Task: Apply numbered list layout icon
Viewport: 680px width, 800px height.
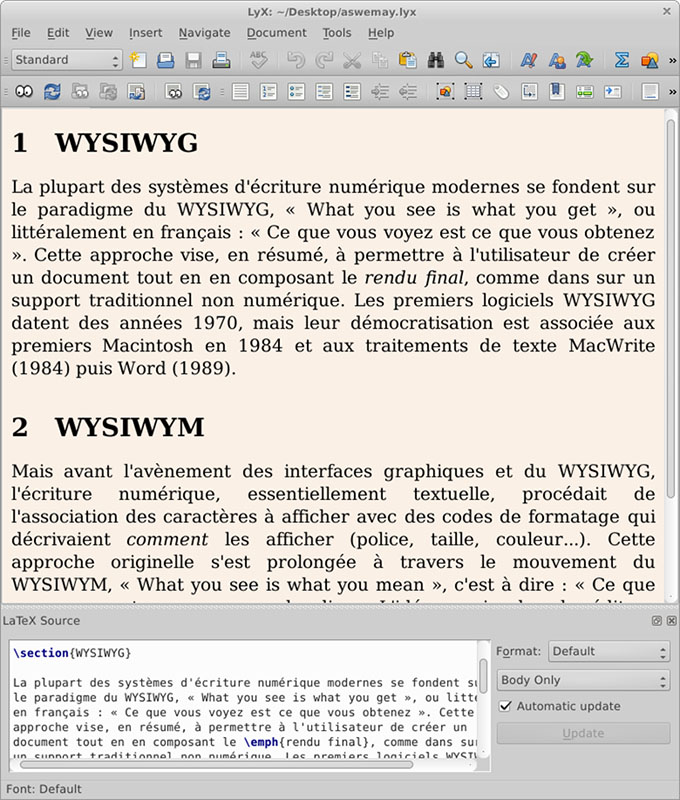Action: point(268,92)
